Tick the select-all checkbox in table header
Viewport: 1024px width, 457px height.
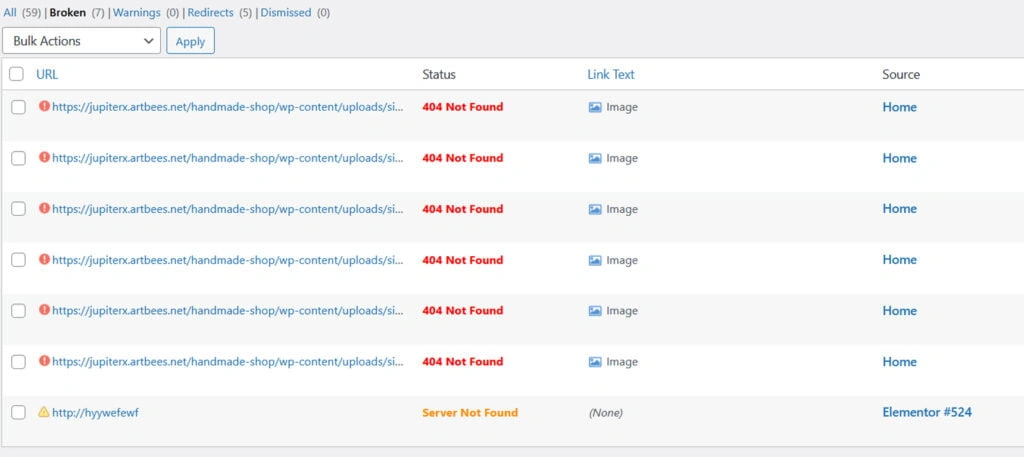(x=17, y=74)
